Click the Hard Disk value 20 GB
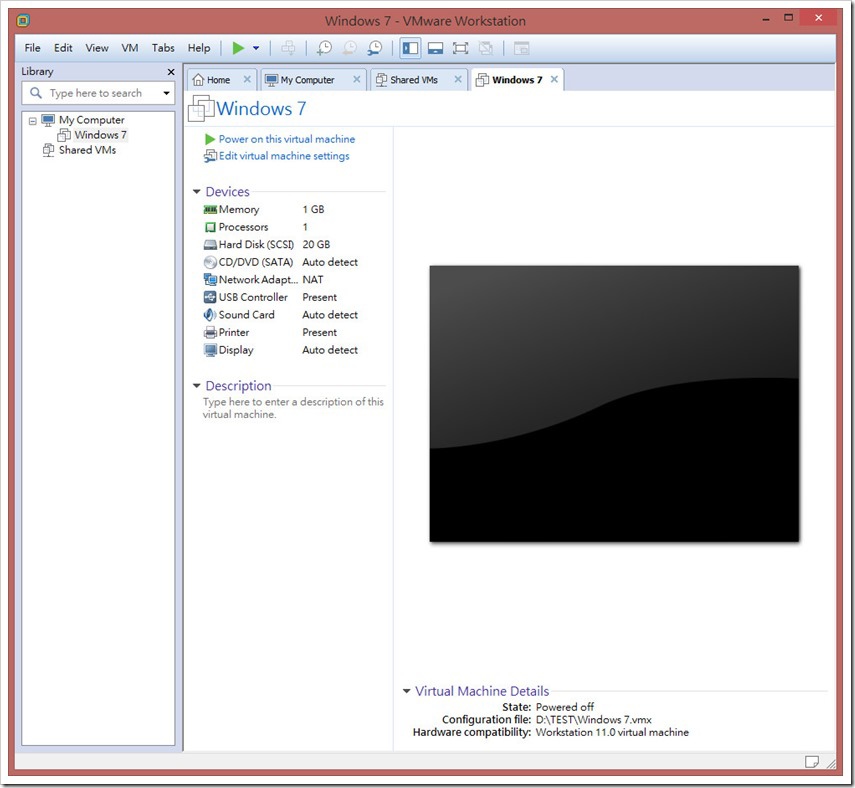This screenshot has width=855, height=788. point(316,245)
